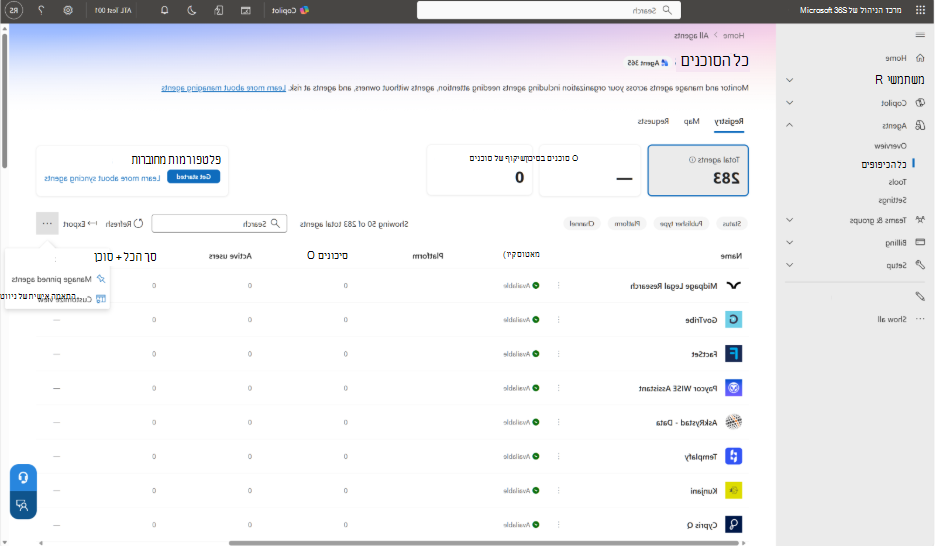Screen dimensions: 936x546
Task: Click the Get started button
Action: pos(193,177)
